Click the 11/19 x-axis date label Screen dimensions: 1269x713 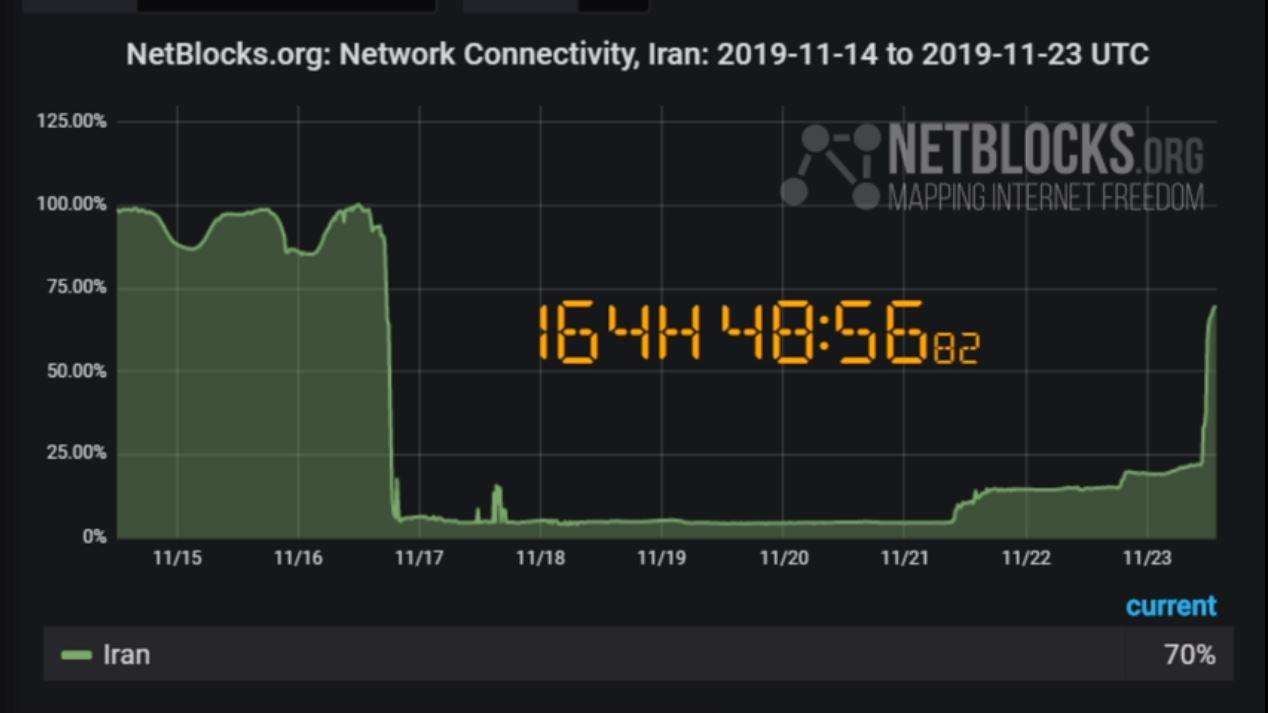point(662,558)
